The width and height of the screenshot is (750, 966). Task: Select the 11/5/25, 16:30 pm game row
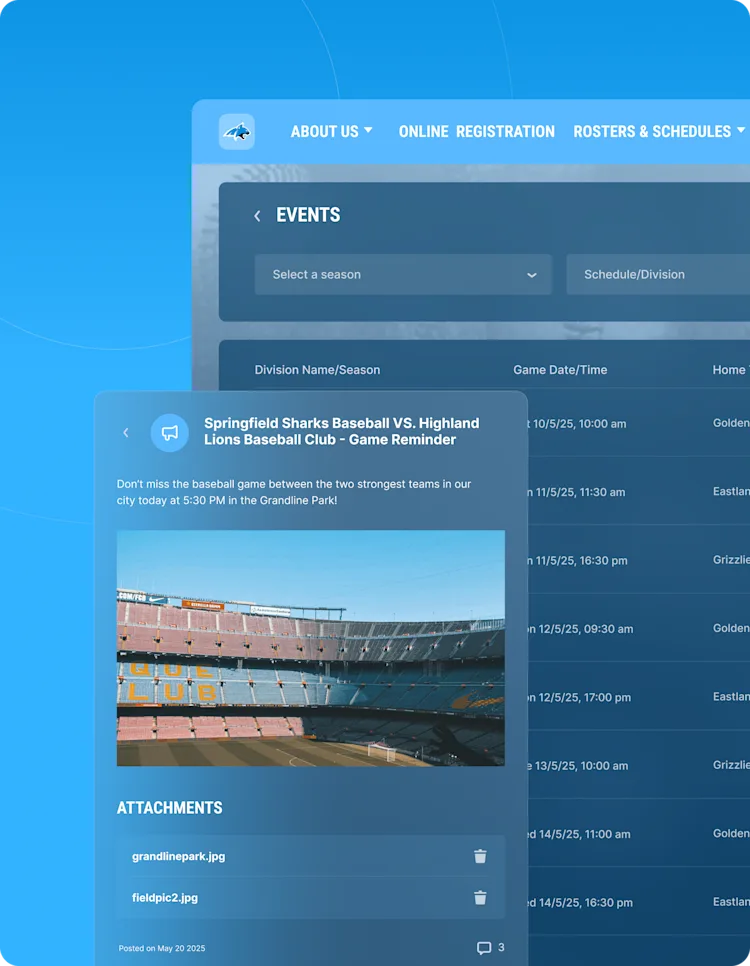638,559
